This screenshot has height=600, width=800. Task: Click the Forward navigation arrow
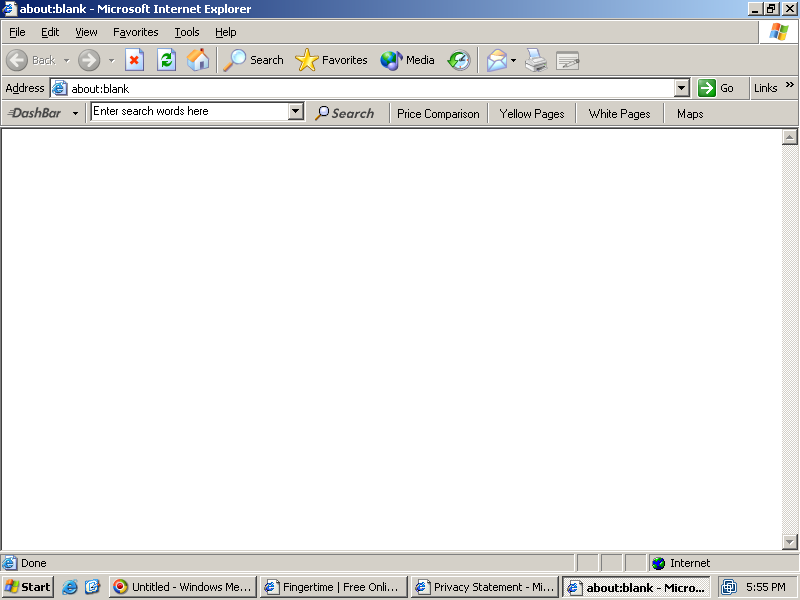pyautogui.click(x=89, y=60)
